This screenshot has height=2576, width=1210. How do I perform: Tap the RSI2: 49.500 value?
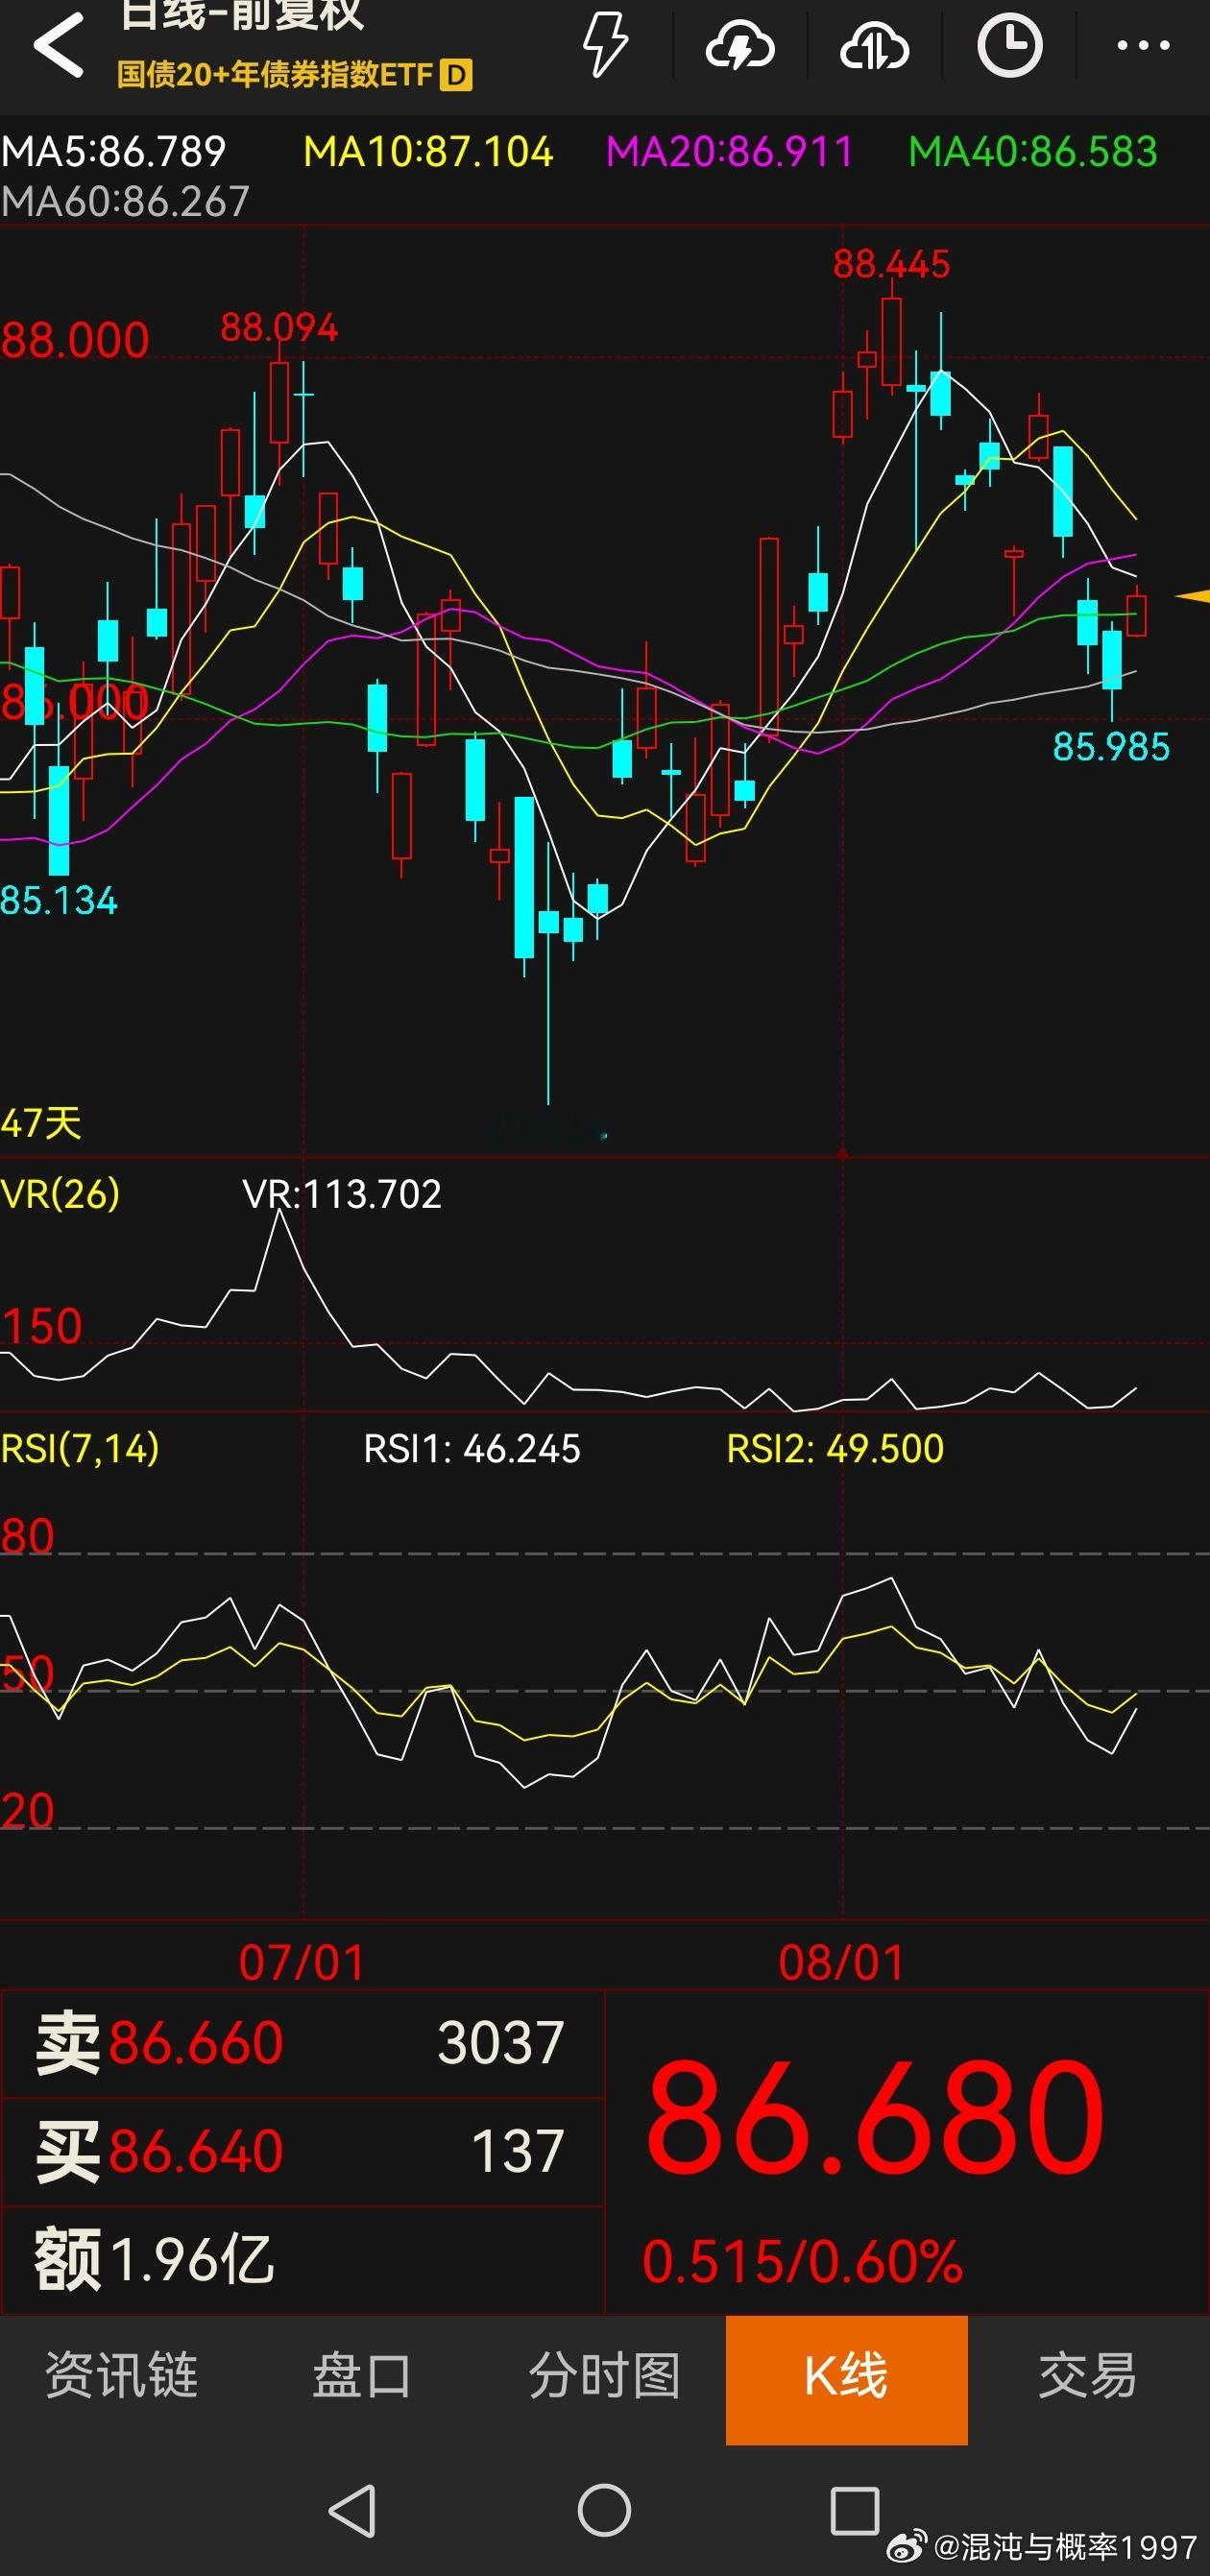click(x=835, y=1448)
